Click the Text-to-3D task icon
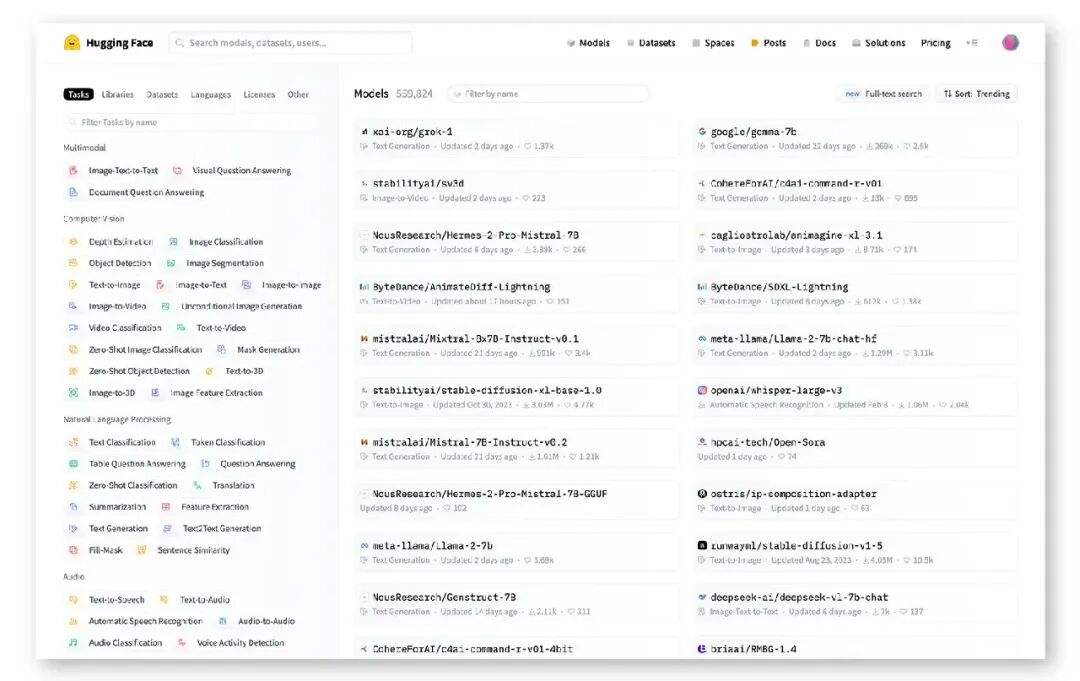The image size is (1080, 681). (x=209, y=371)
